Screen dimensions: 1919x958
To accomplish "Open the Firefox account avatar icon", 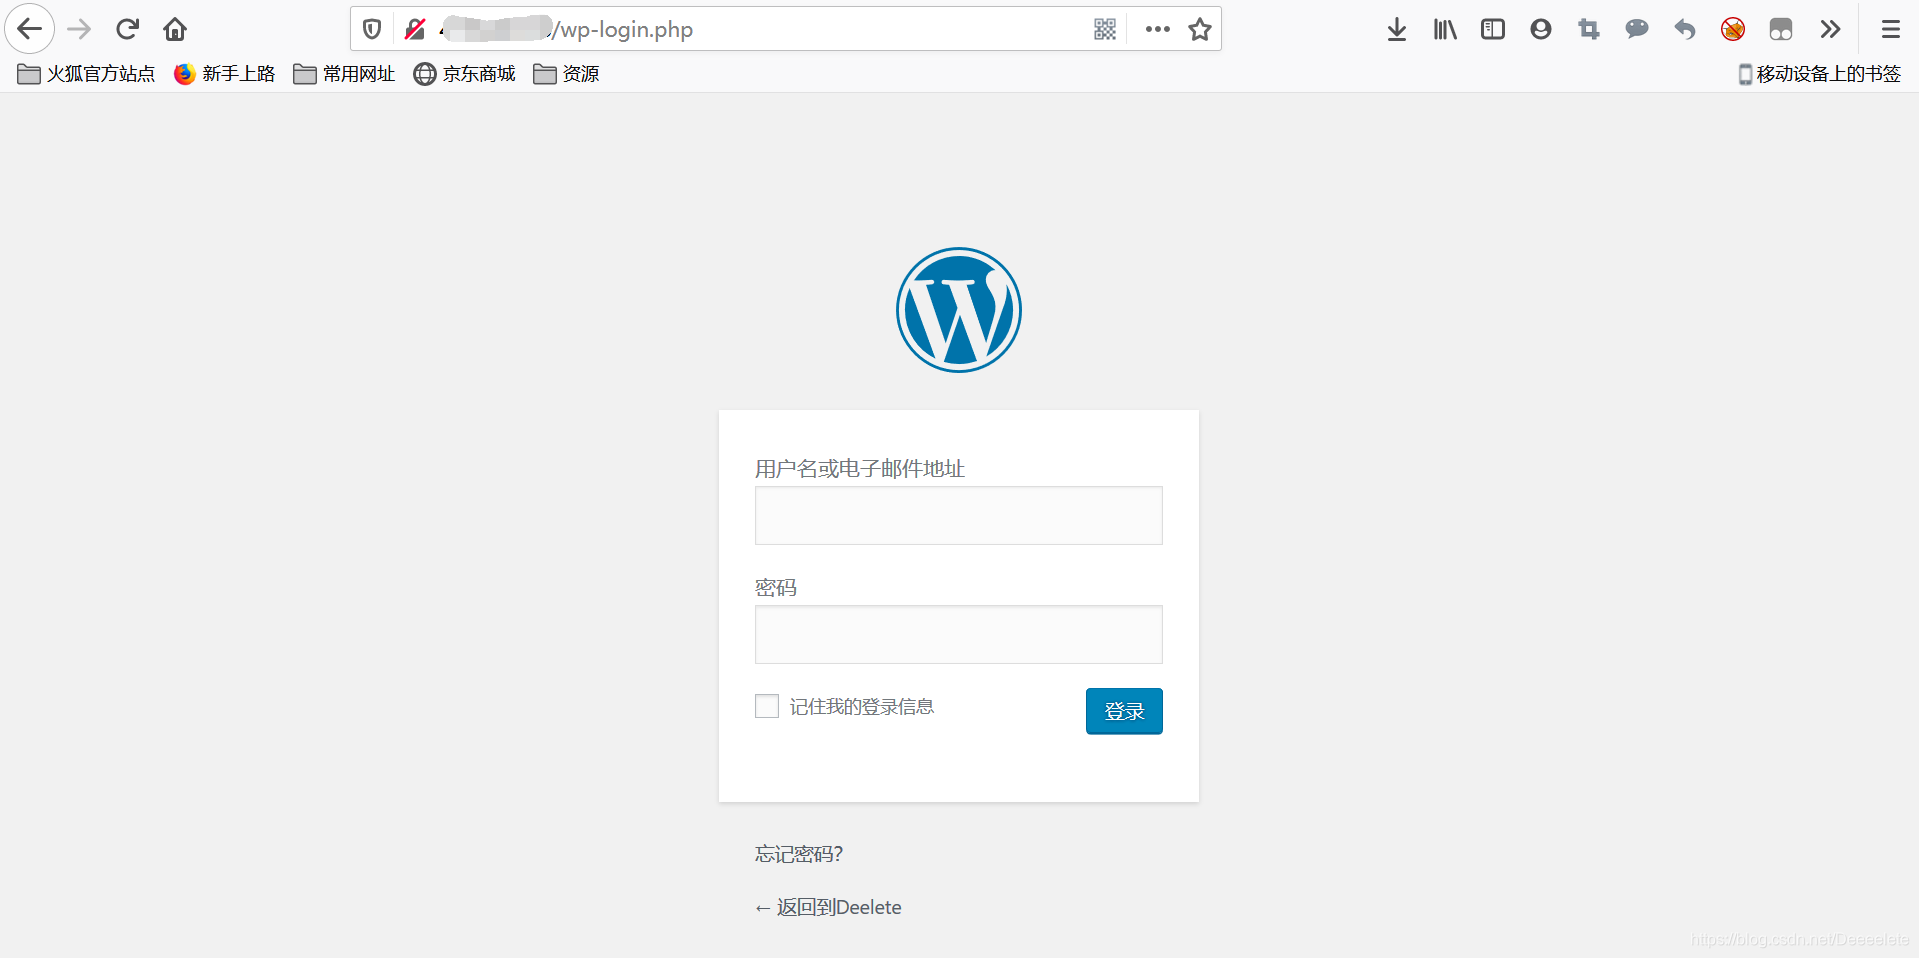I will coord(1541,29).
